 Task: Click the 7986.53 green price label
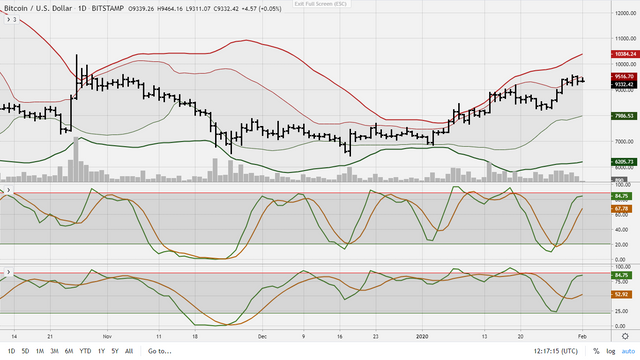click(624, 116)
